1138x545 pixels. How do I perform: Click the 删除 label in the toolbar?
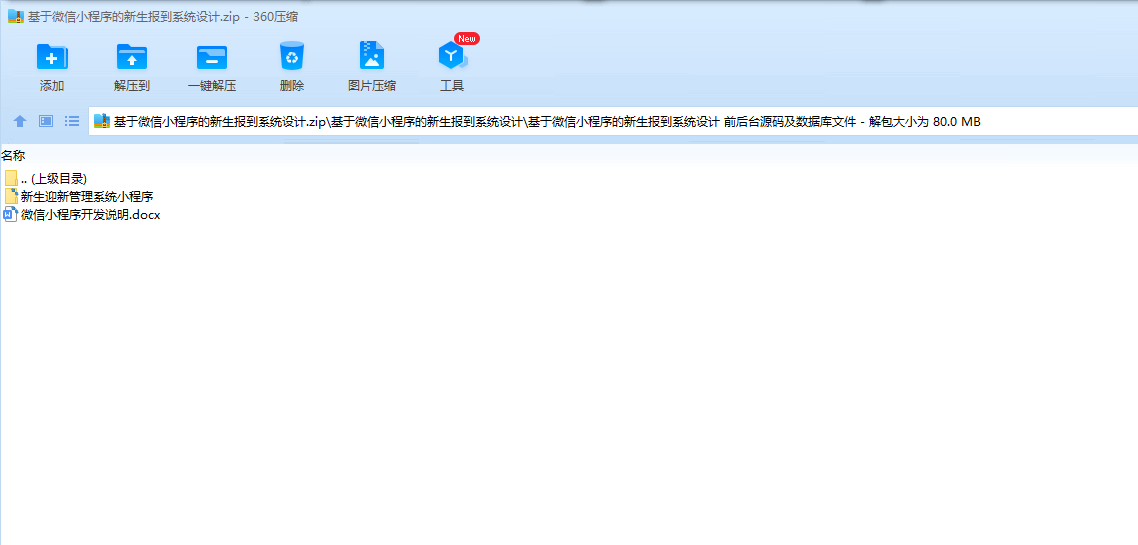pyautogui.click(x=292, y=86)
